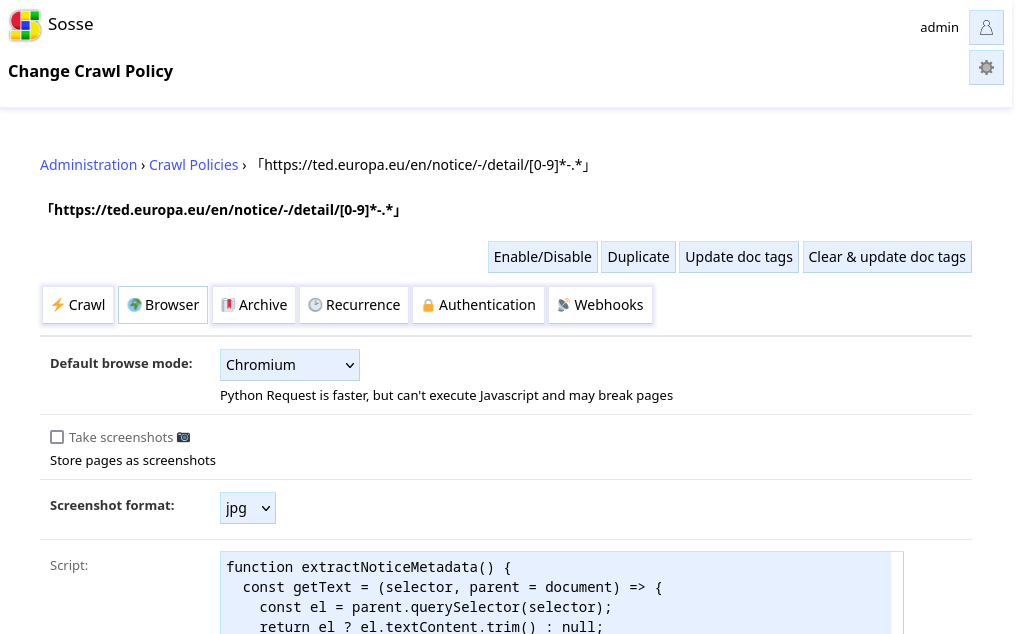This screenshot has width=1024, height=634.
Task: Go to the Administration breadcrumb link
Action: pyautogui.click(x=89, y=165)
